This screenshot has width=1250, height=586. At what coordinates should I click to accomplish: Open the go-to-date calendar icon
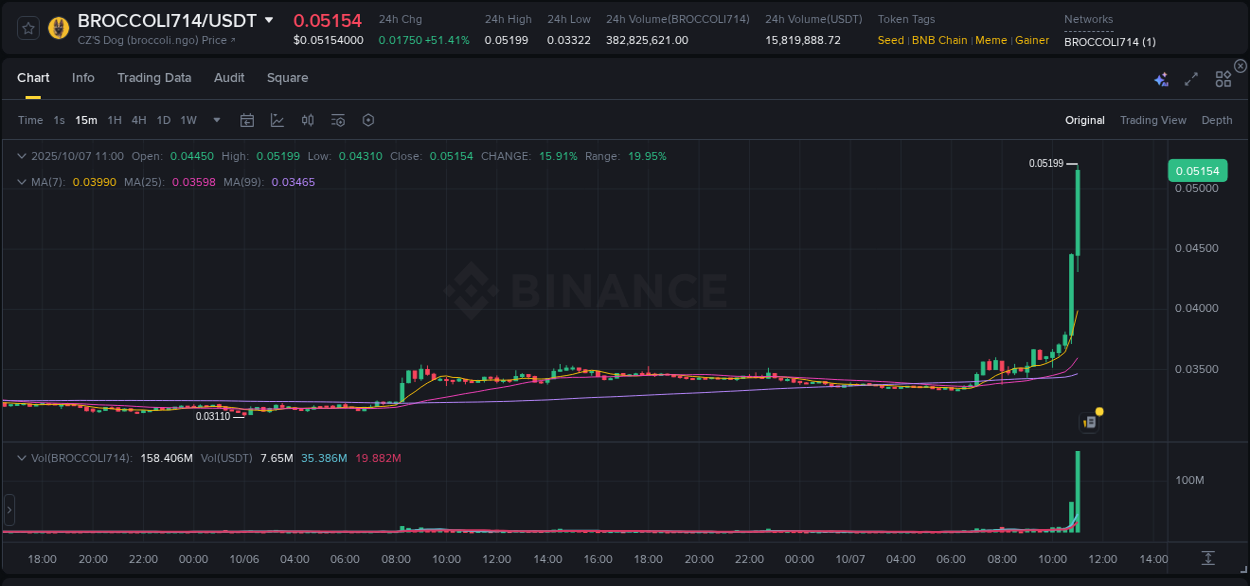(x=247, y=120)
